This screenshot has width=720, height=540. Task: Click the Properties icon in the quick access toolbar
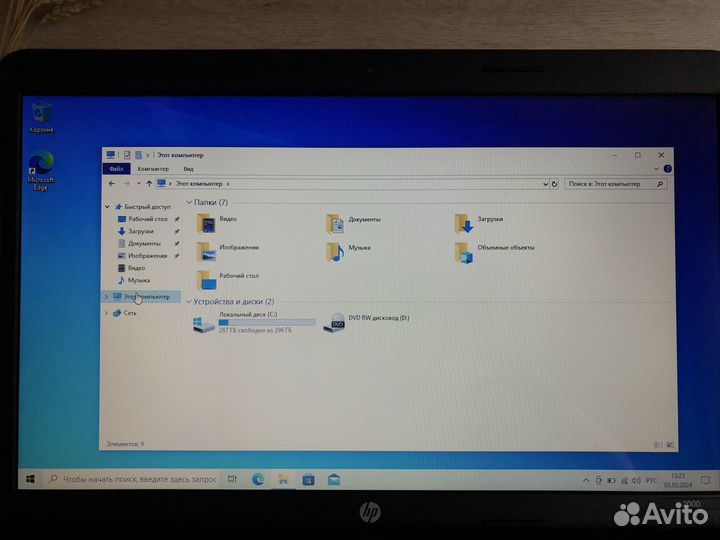127,155
